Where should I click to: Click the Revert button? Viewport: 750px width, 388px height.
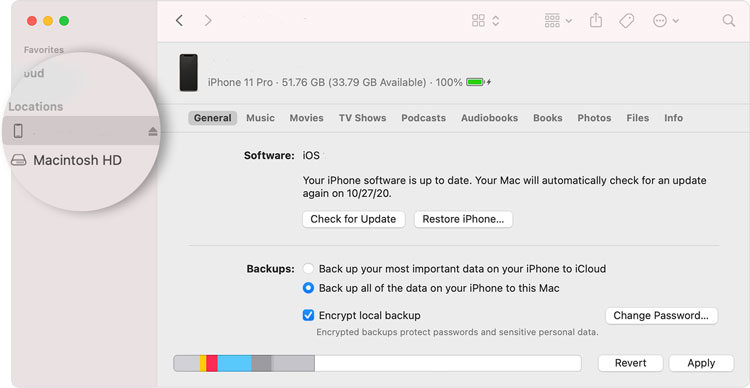(x=630, y=363)
